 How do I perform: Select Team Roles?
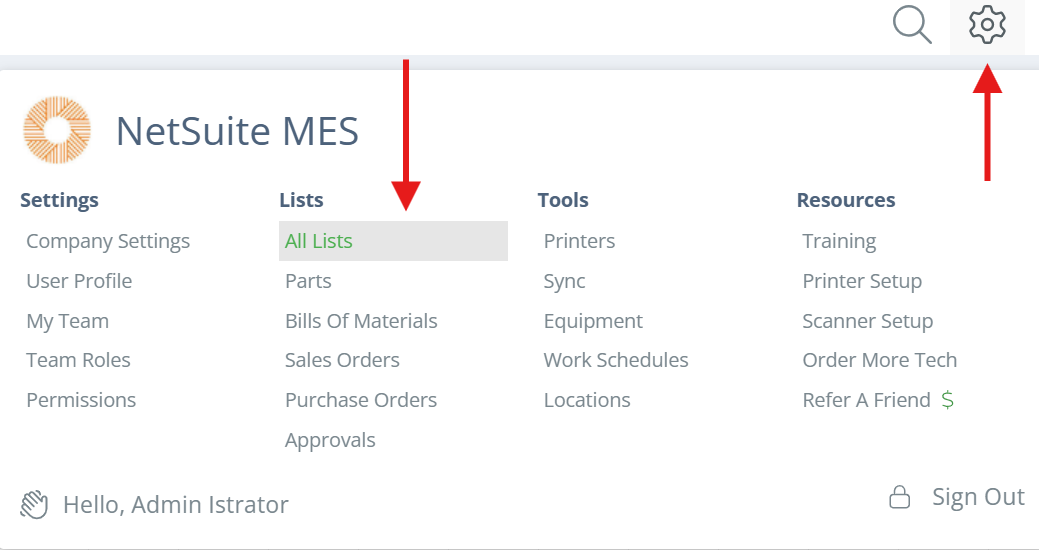click(78, 360)
